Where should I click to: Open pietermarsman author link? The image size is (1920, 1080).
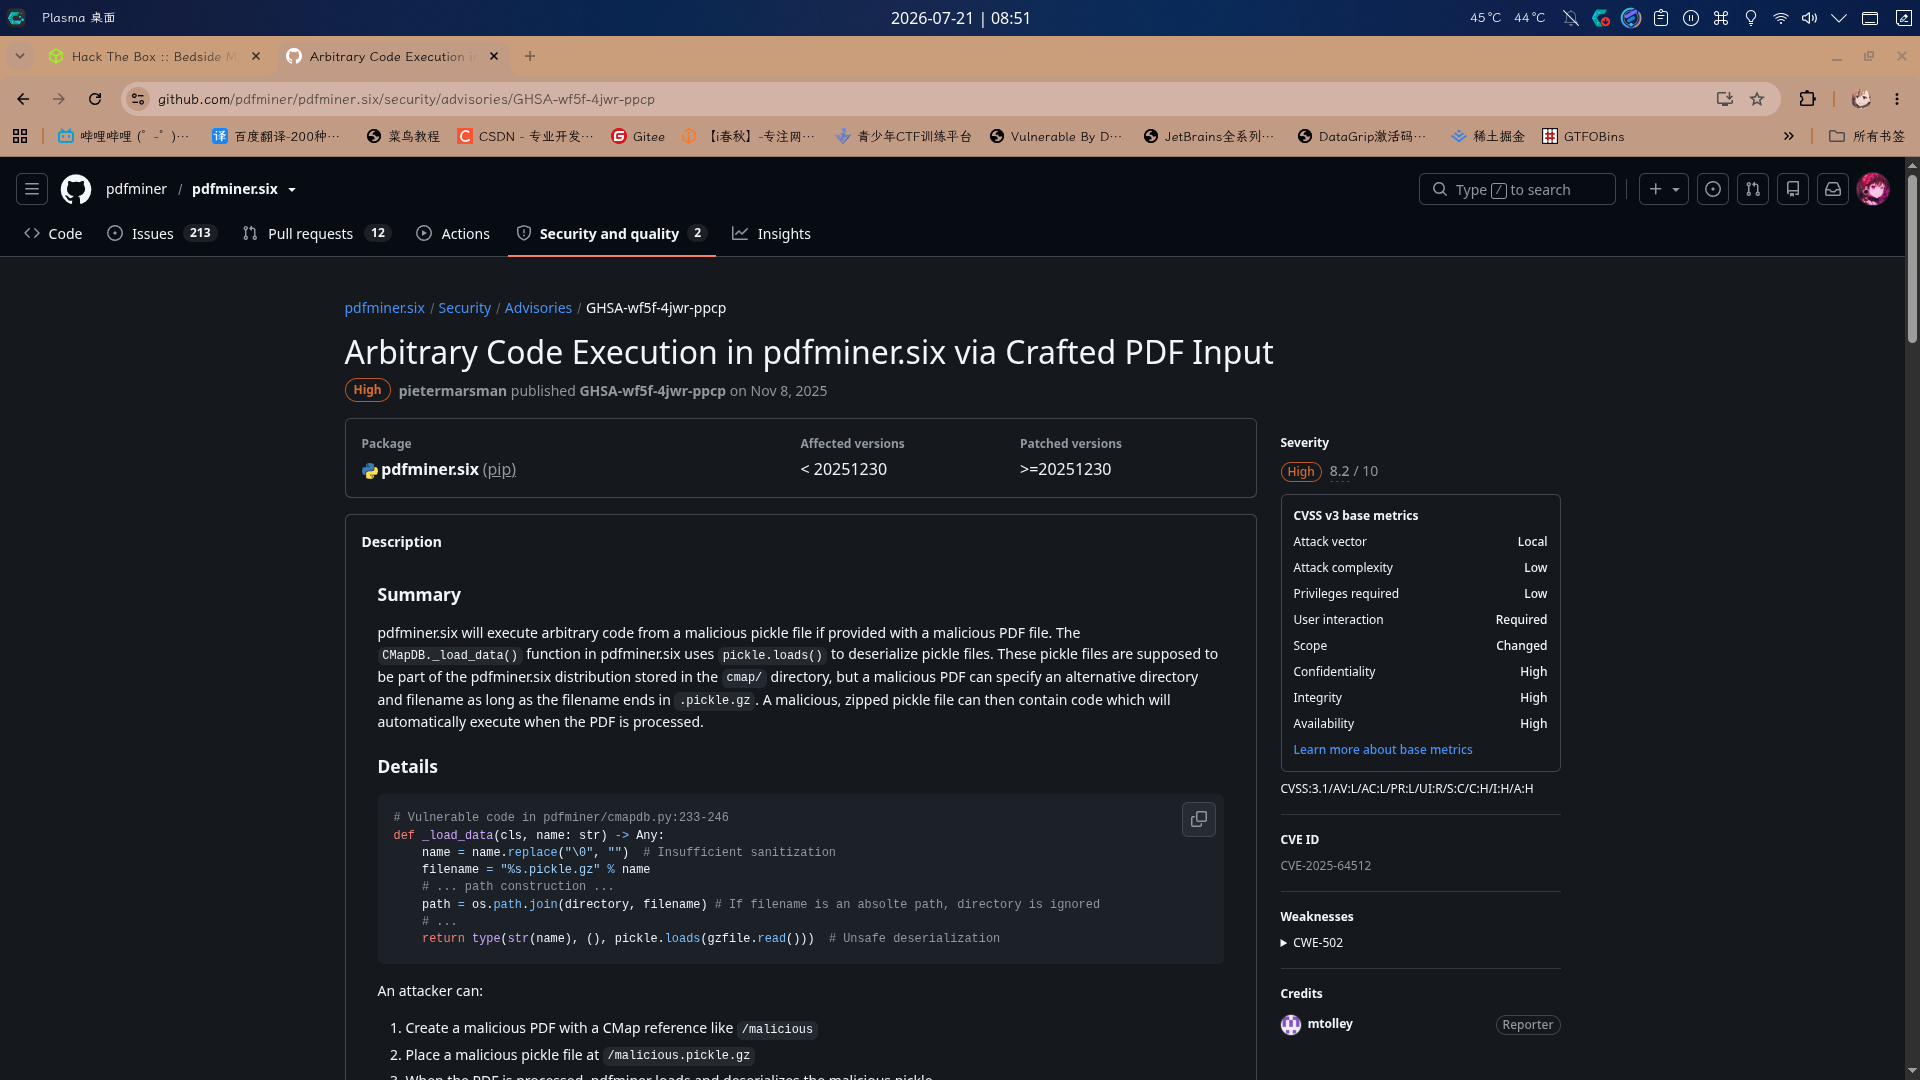452,391
